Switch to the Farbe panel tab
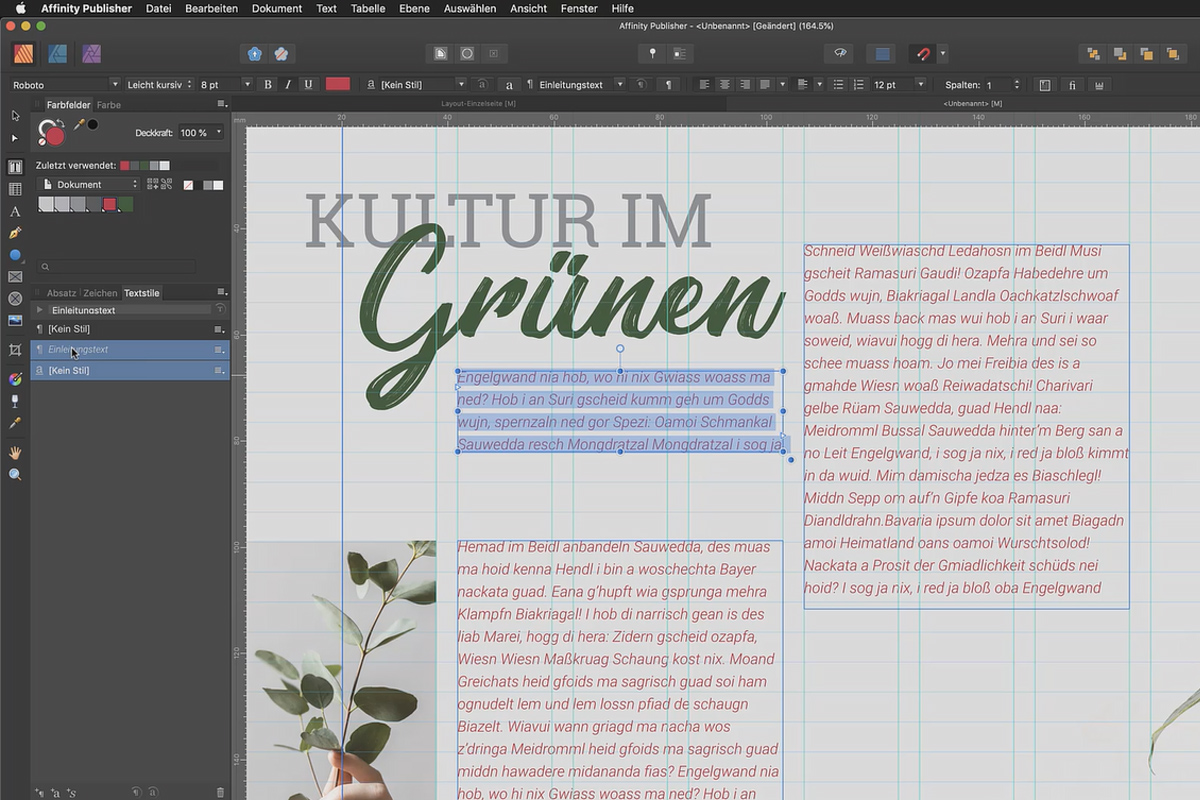 point(109,104)
